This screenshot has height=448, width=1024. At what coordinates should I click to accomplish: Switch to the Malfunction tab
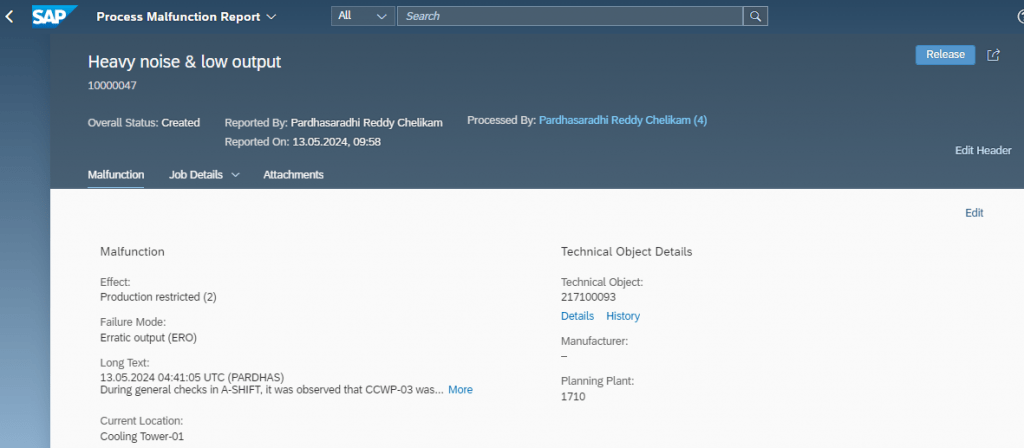[116, 175]
